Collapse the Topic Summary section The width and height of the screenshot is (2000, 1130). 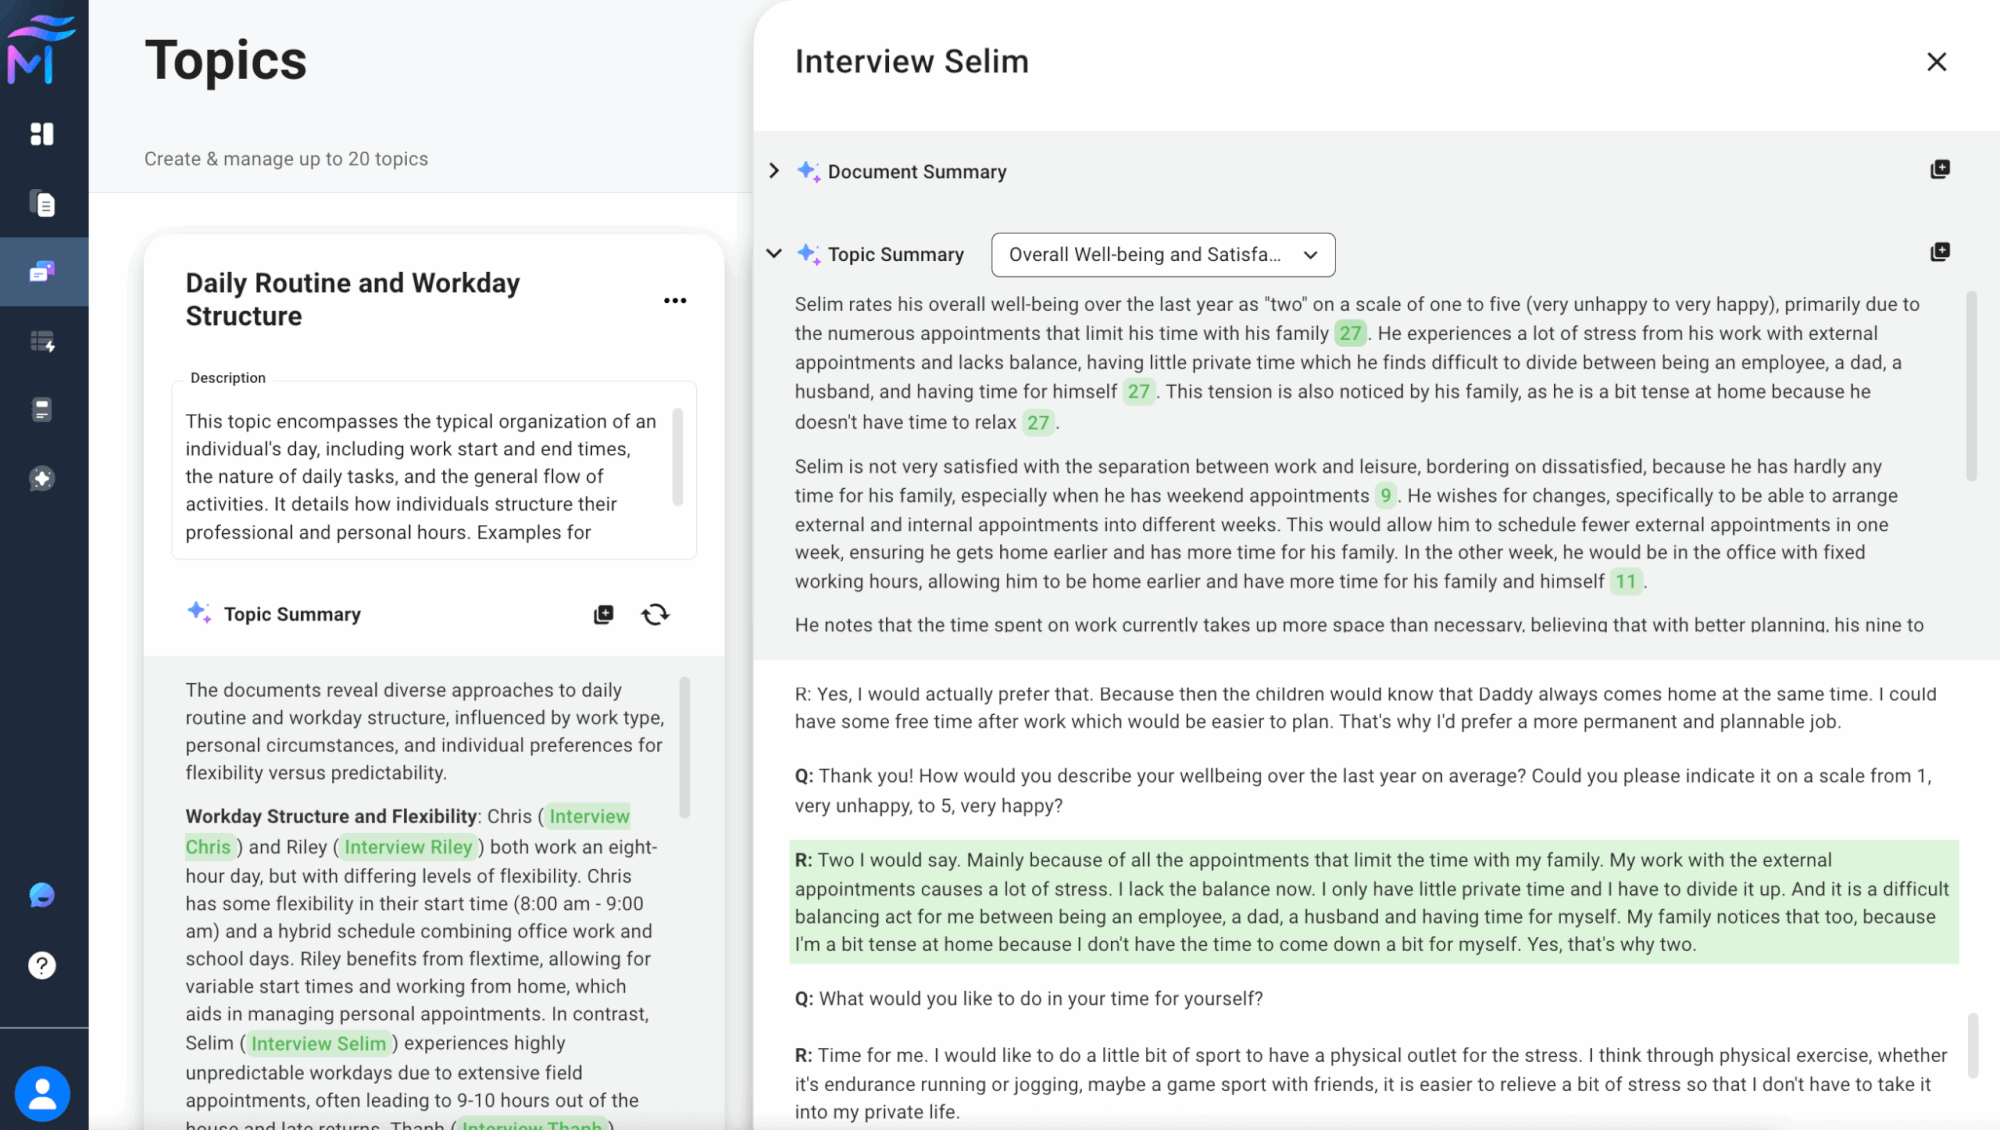(x=774, y=254)
